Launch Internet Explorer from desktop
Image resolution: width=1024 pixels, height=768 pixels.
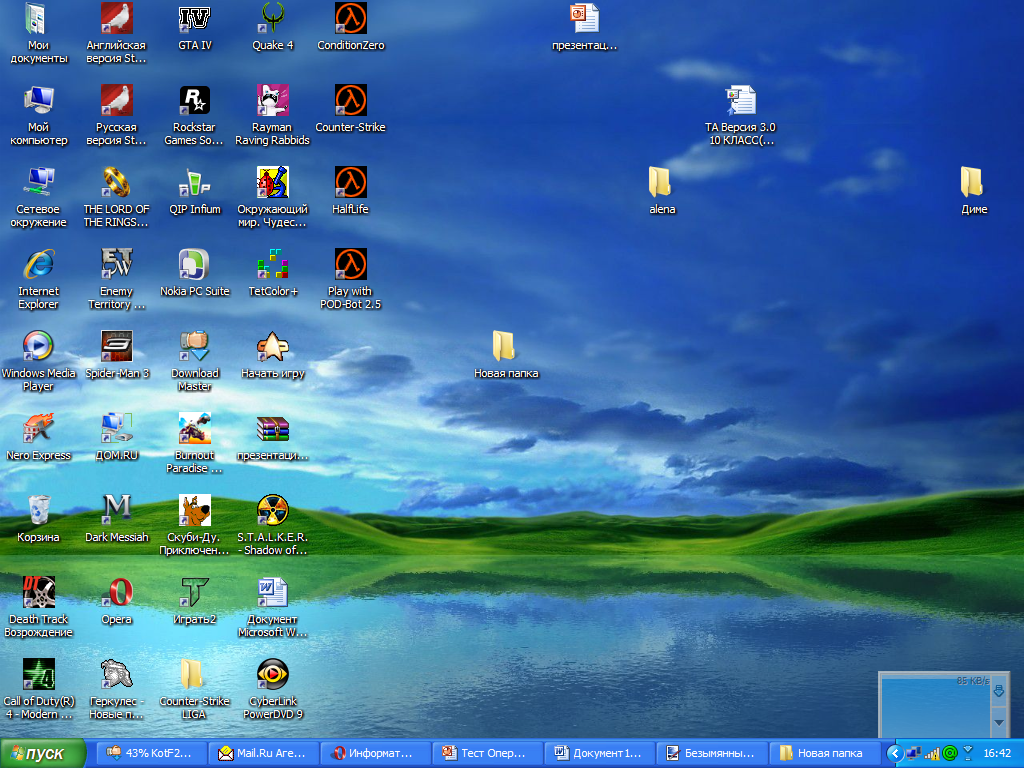pyautogui.click(x=38, y=279)
